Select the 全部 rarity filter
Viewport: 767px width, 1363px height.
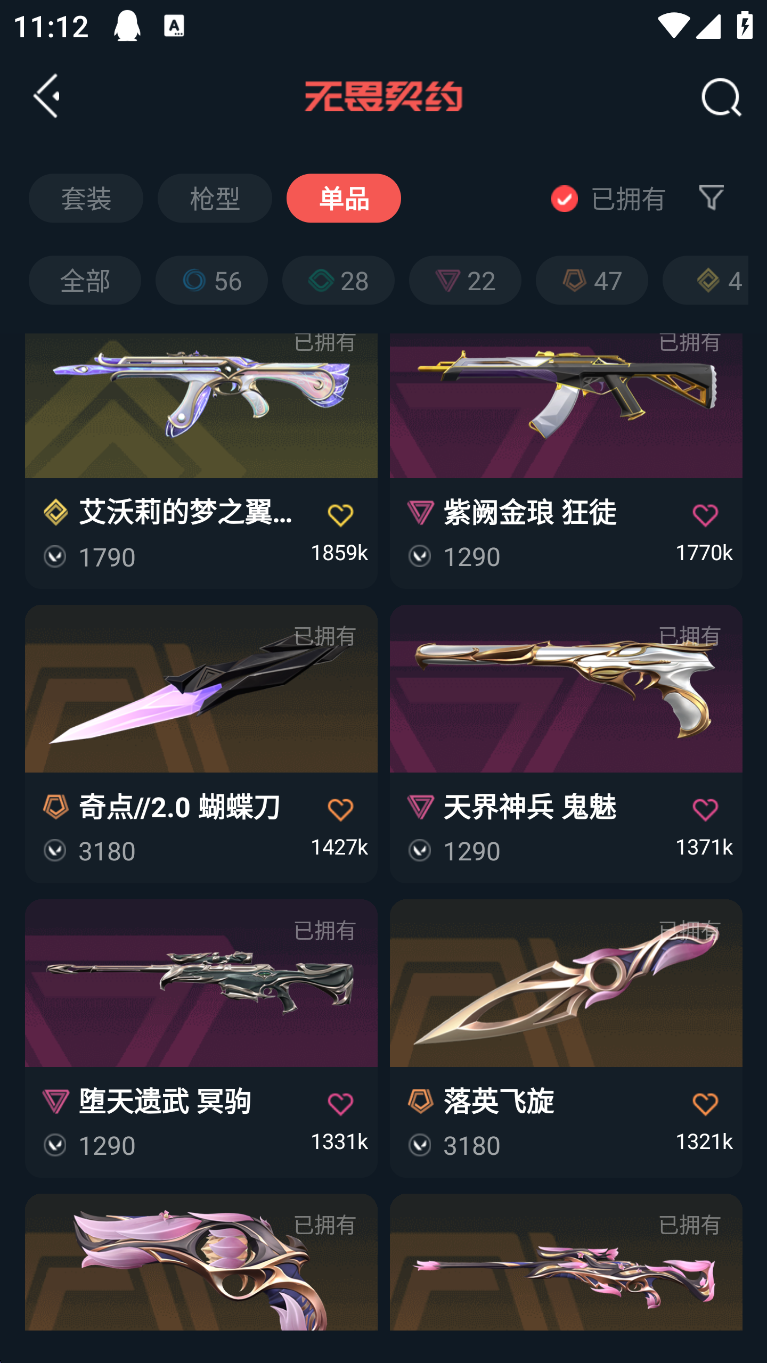click(x=85, y=280)
